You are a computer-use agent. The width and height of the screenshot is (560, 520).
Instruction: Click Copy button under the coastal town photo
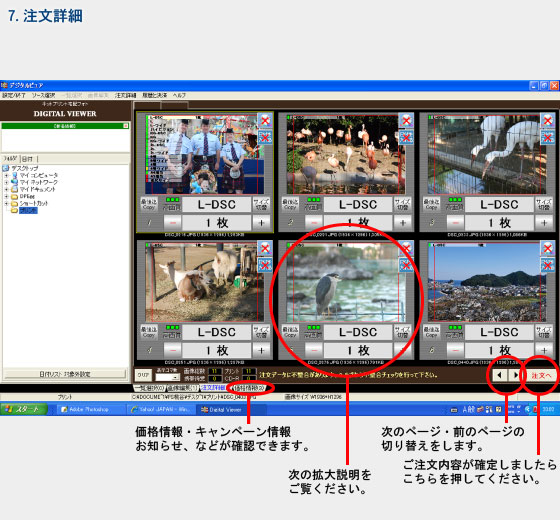point(431,332)
